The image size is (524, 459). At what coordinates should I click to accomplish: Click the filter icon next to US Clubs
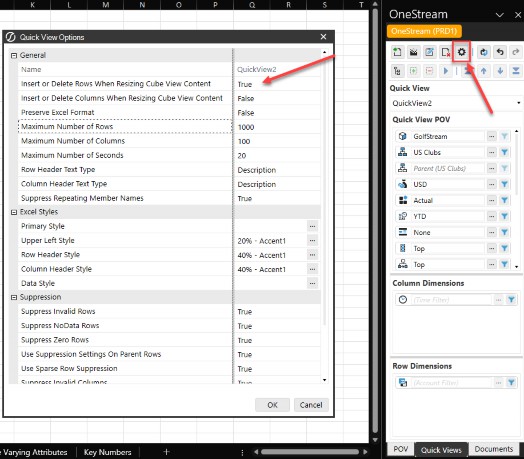click(x=504, y=152)
